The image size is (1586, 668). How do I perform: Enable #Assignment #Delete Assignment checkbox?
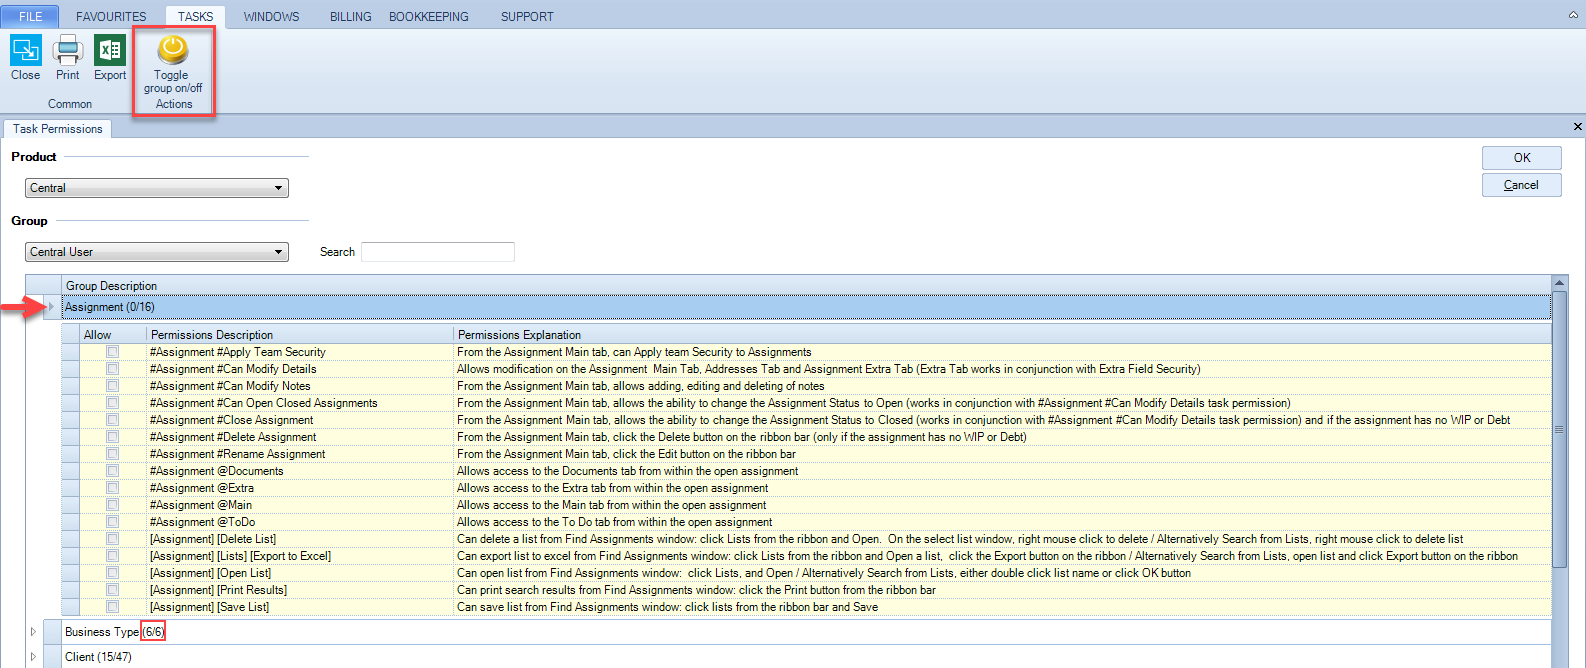coord(113,437)
